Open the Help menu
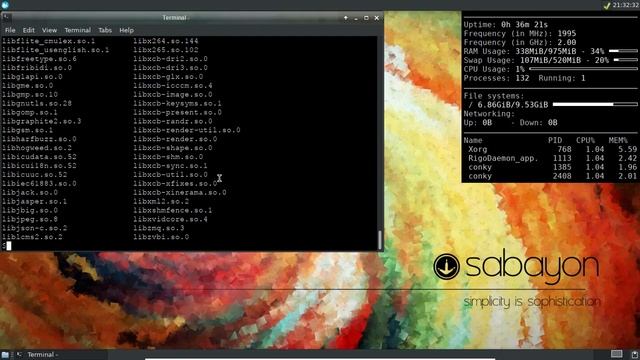Image resolution: width=640 pixels, height=360 pixels. [x=127, y=30]
